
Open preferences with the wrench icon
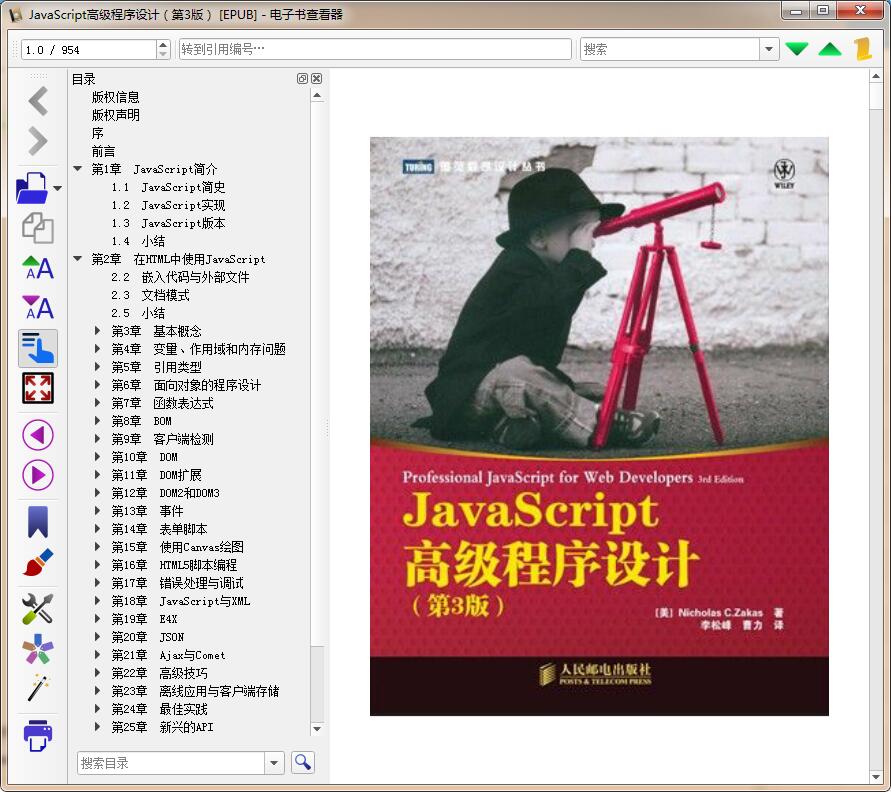click(38, 608)
